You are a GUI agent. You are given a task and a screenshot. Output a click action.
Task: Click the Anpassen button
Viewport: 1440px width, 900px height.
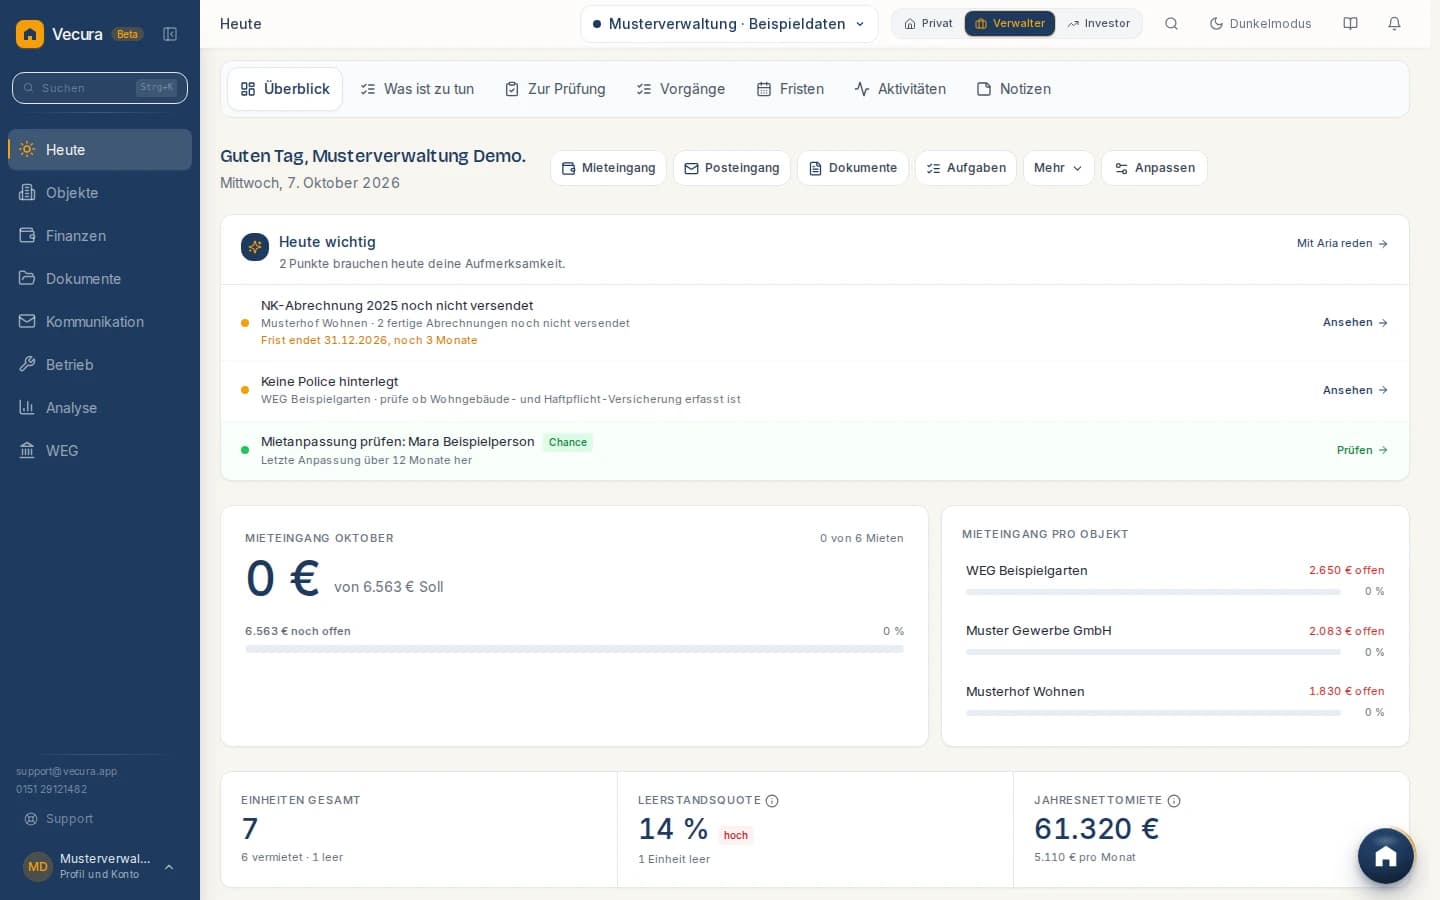pyautogui.click(x=1154, y=168)
